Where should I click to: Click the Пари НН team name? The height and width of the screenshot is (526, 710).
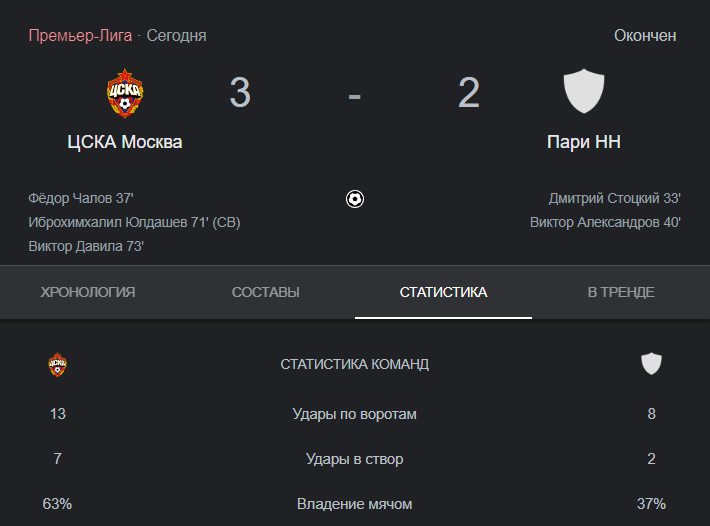point(584,142)
